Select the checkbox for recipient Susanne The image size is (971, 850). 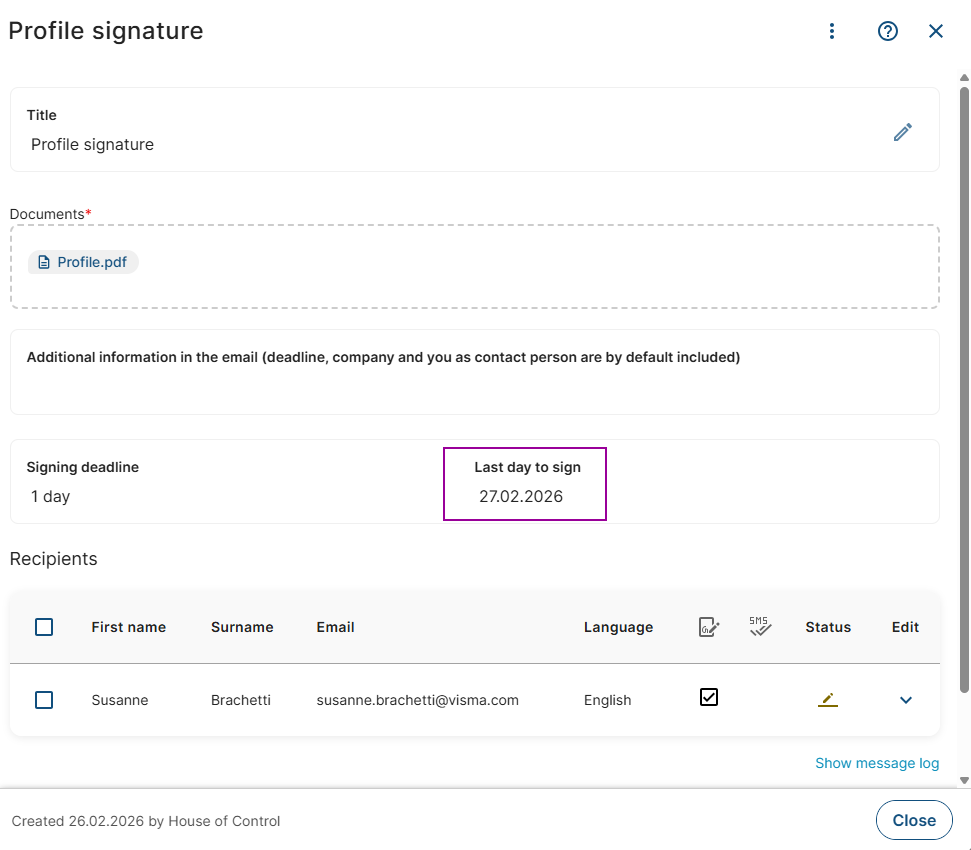pyautogui.click(x=44, y=700)
